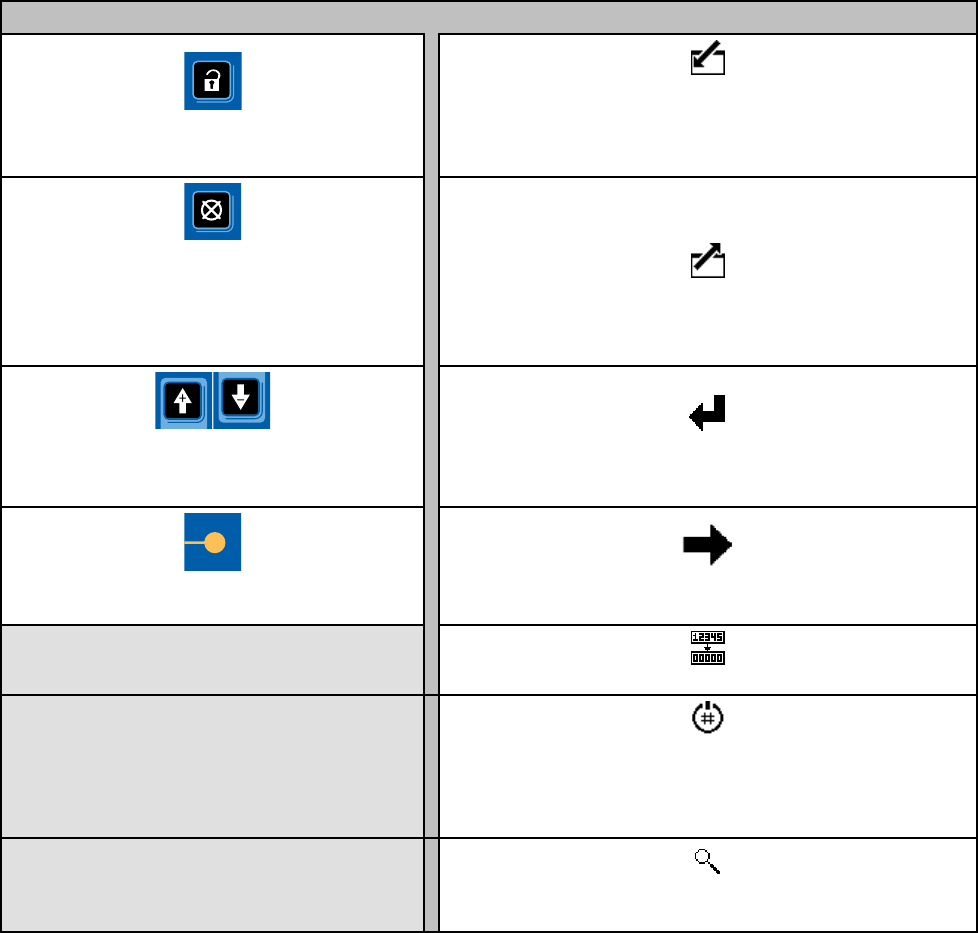Select the power symbol with hash icon
This screenshot has height=933, width=978.
pos(708,717)
